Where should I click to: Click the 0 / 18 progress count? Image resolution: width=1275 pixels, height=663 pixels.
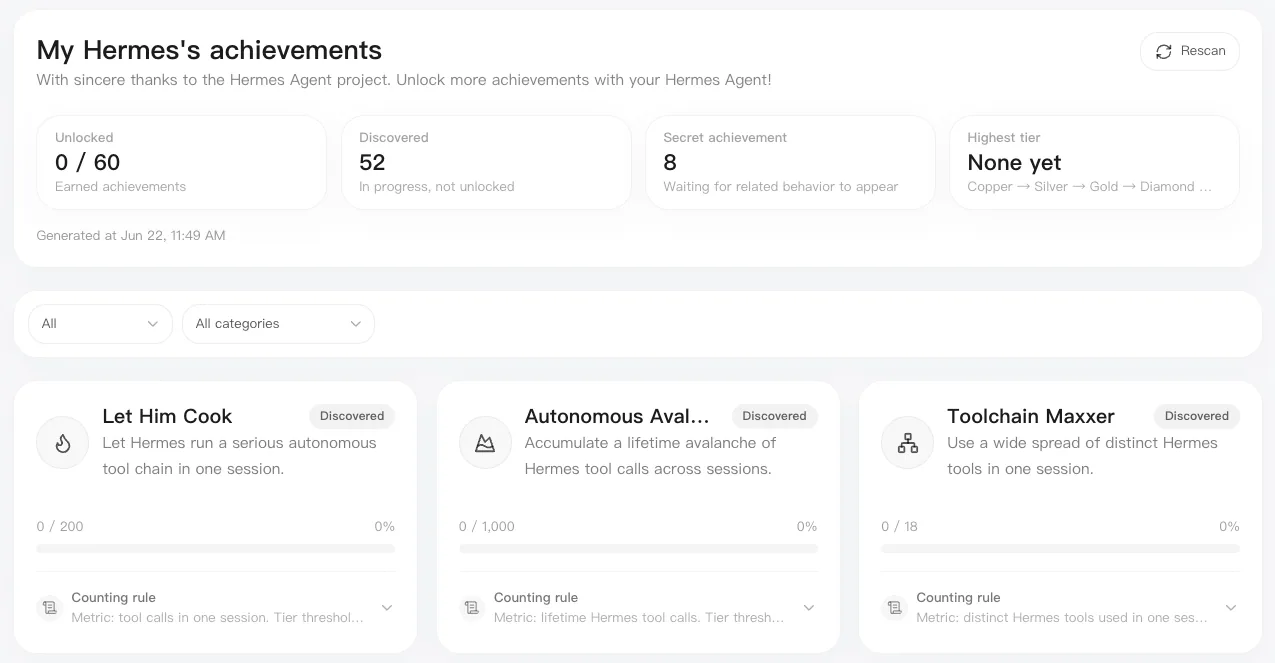coord(899,526)
